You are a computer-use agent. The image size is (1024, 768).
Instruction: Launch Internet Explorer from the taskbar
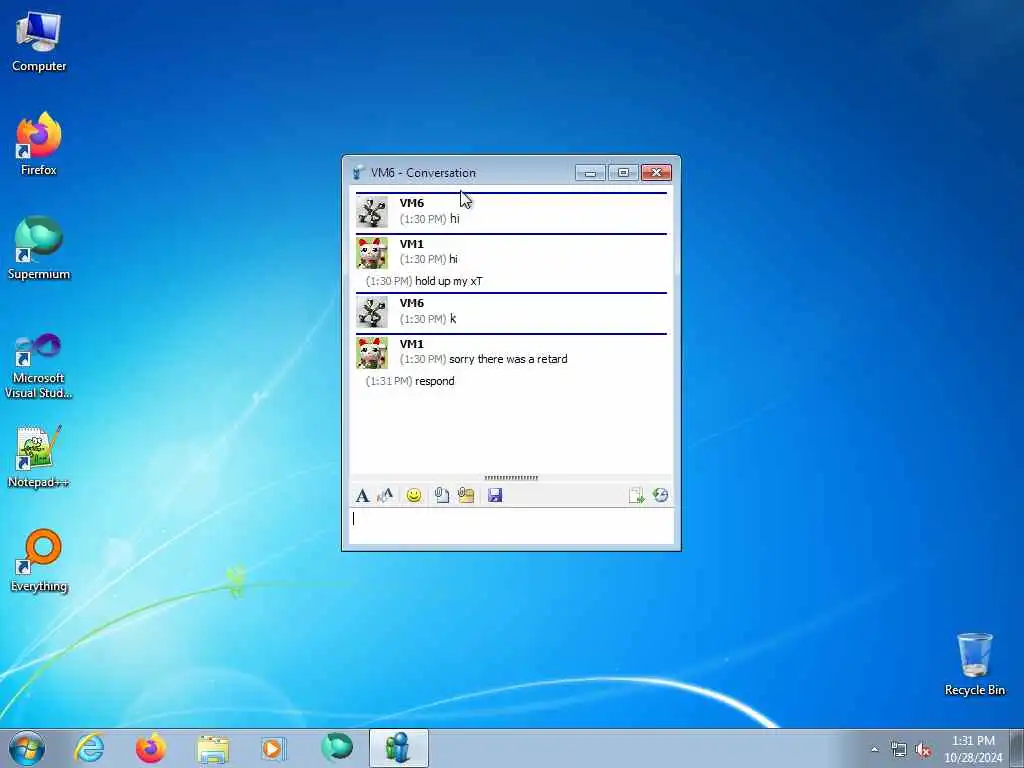tap(89, 748)
